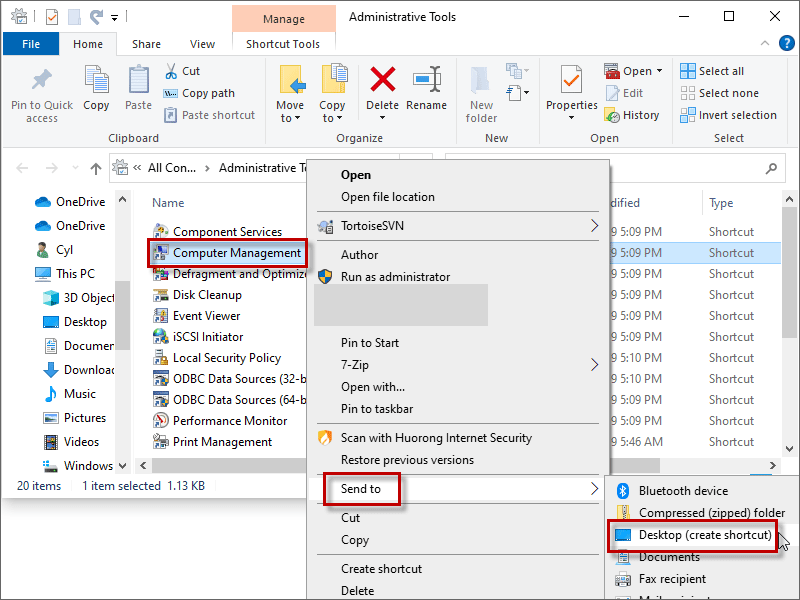
Task: Select Fax recipient in Send to
Action: [672, 579]
